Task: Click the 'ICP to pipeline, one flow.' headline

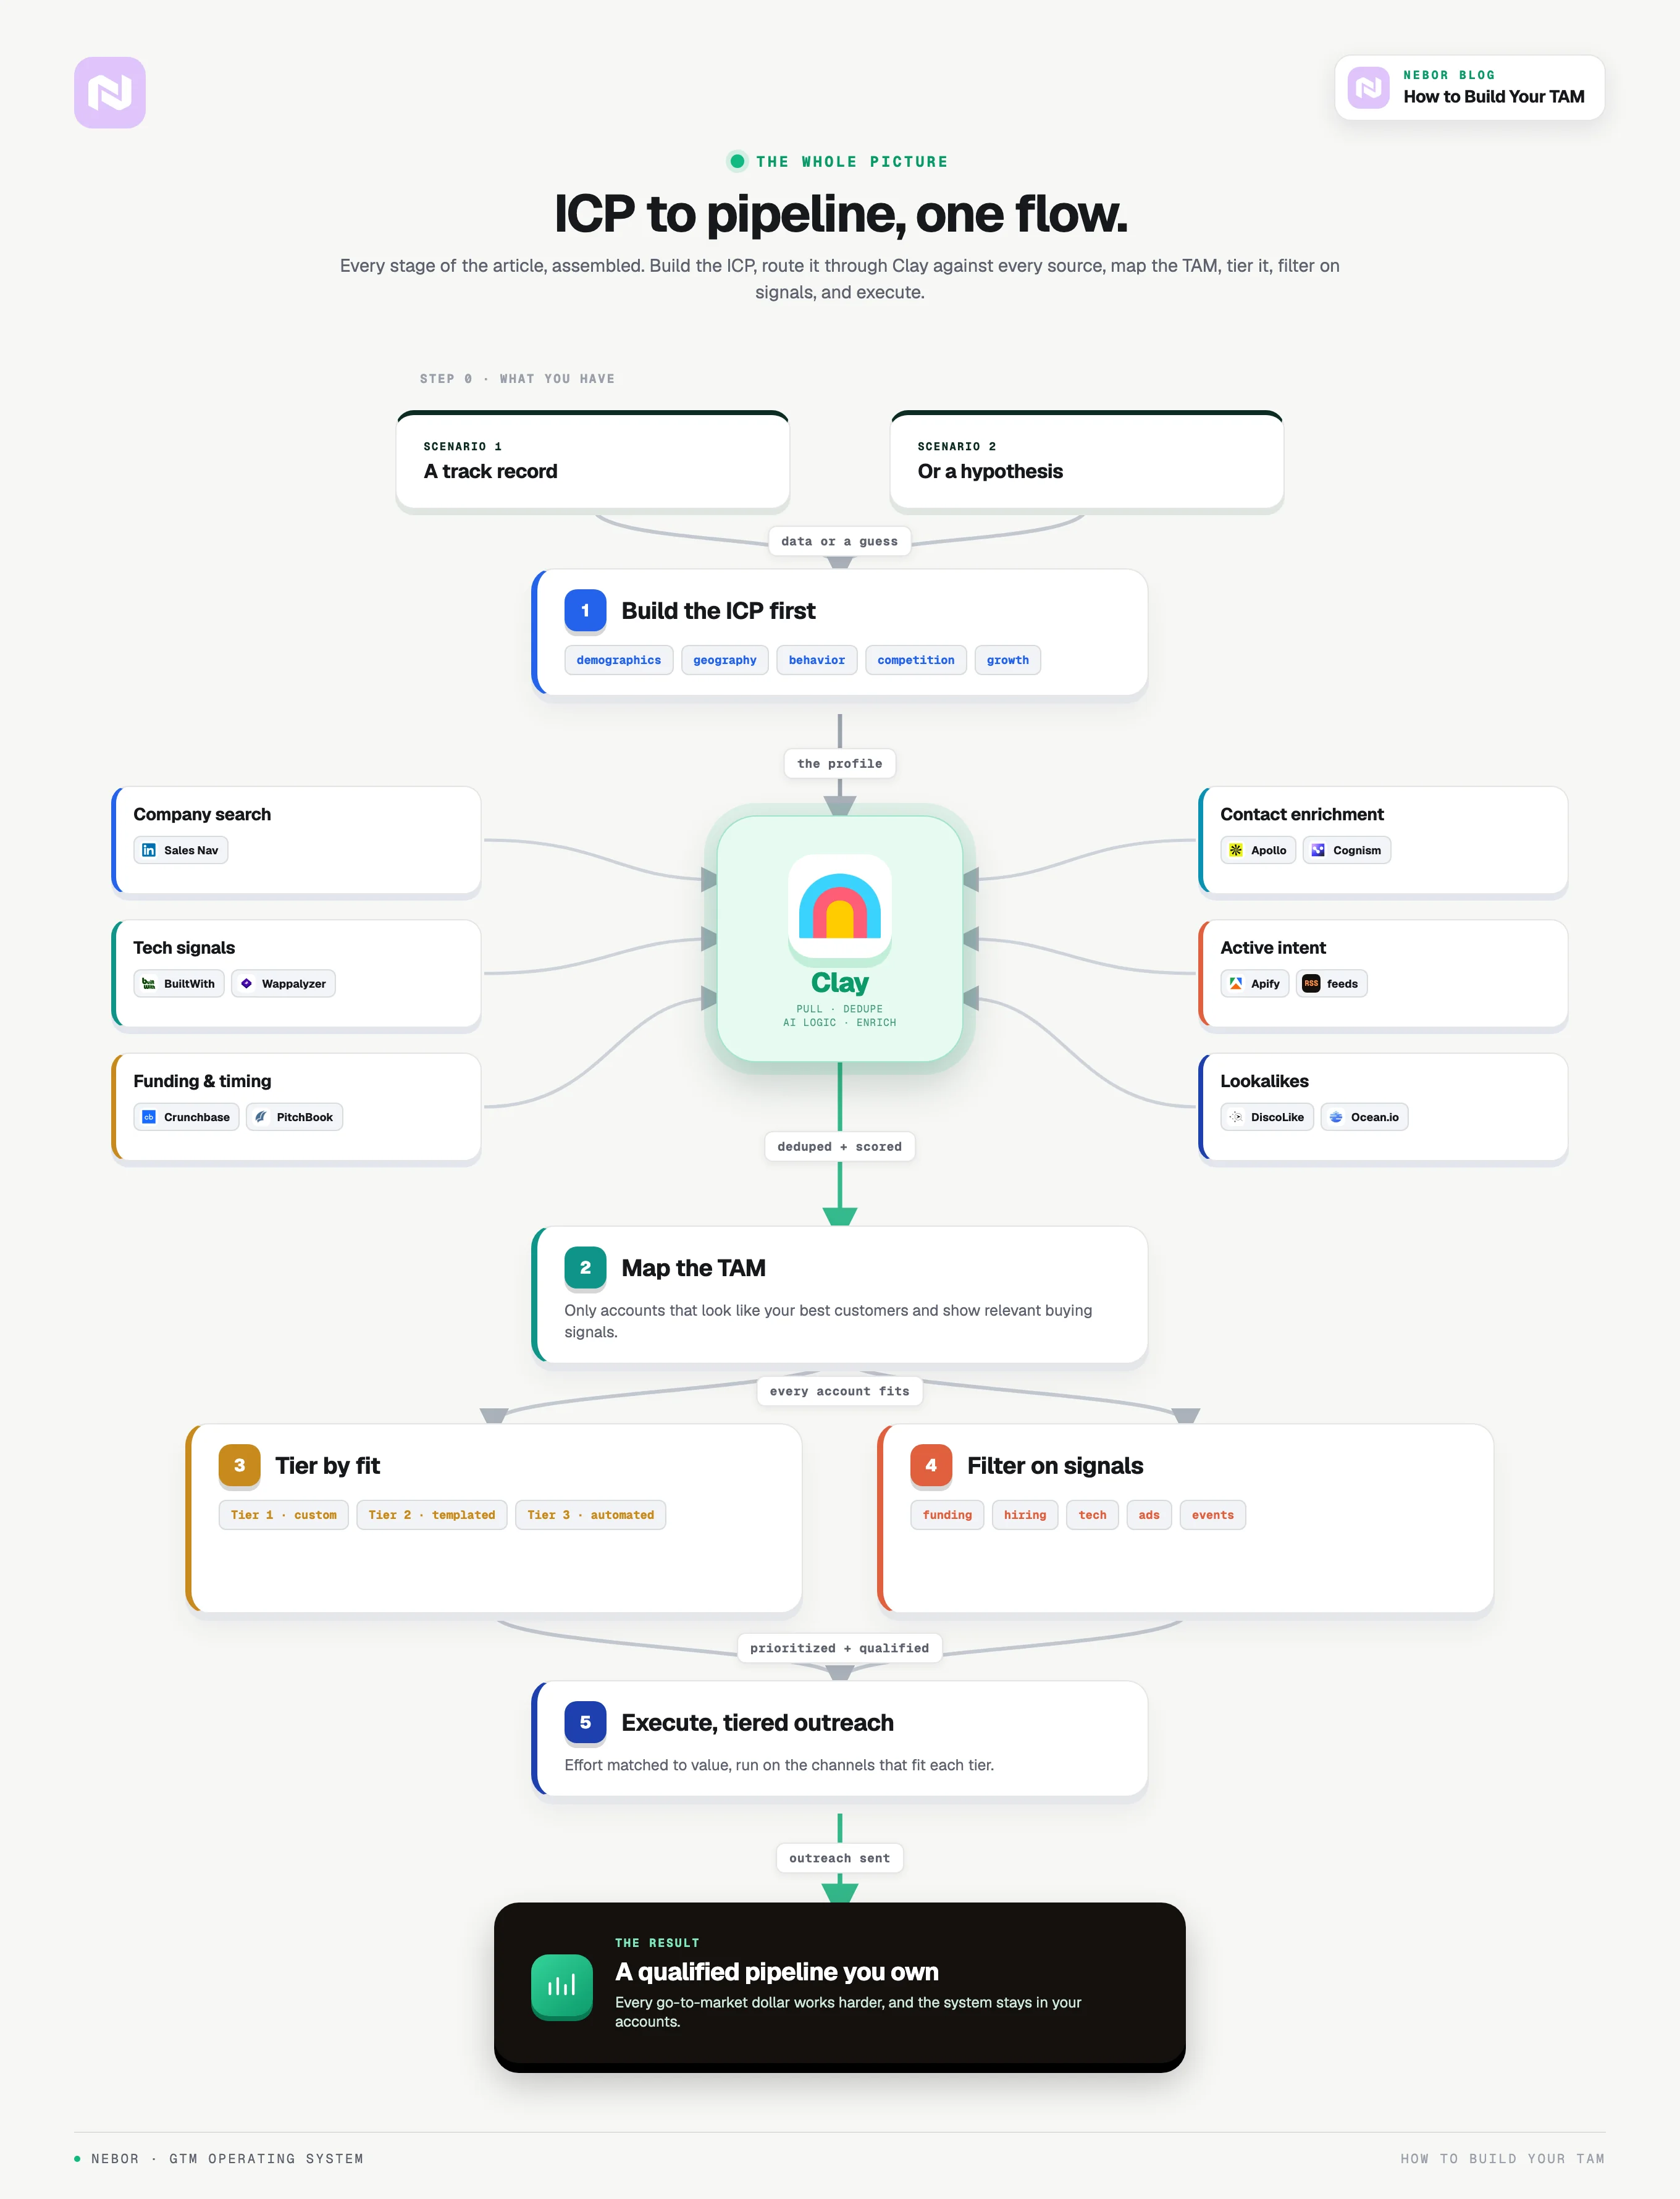Action: [840, 214]
